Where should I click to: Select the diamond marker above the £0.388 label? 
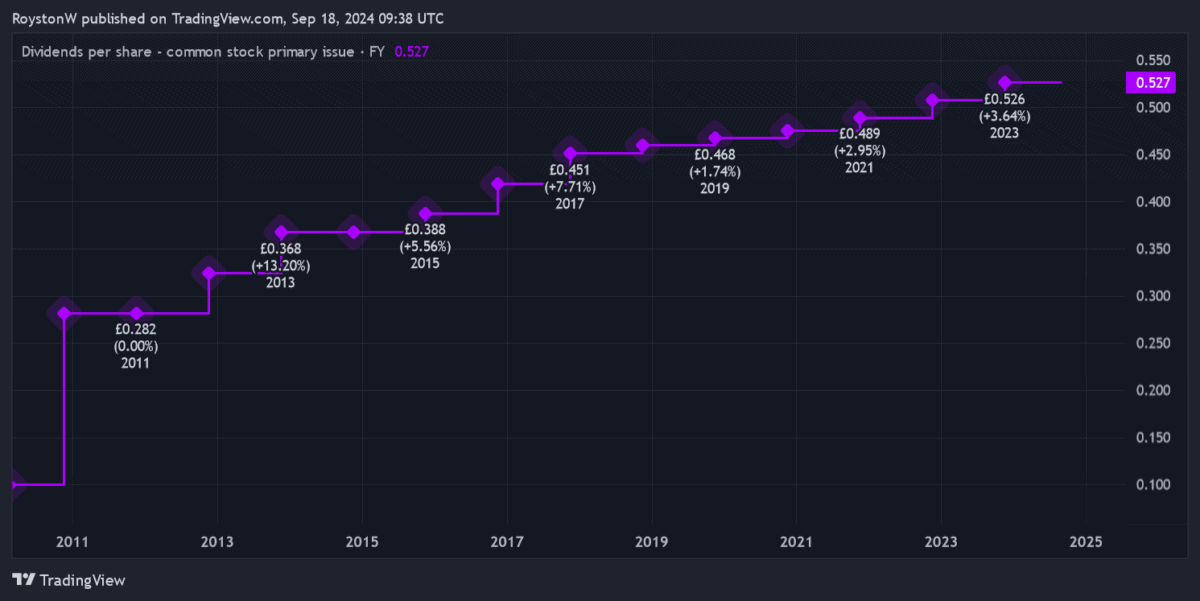(426, 214)
